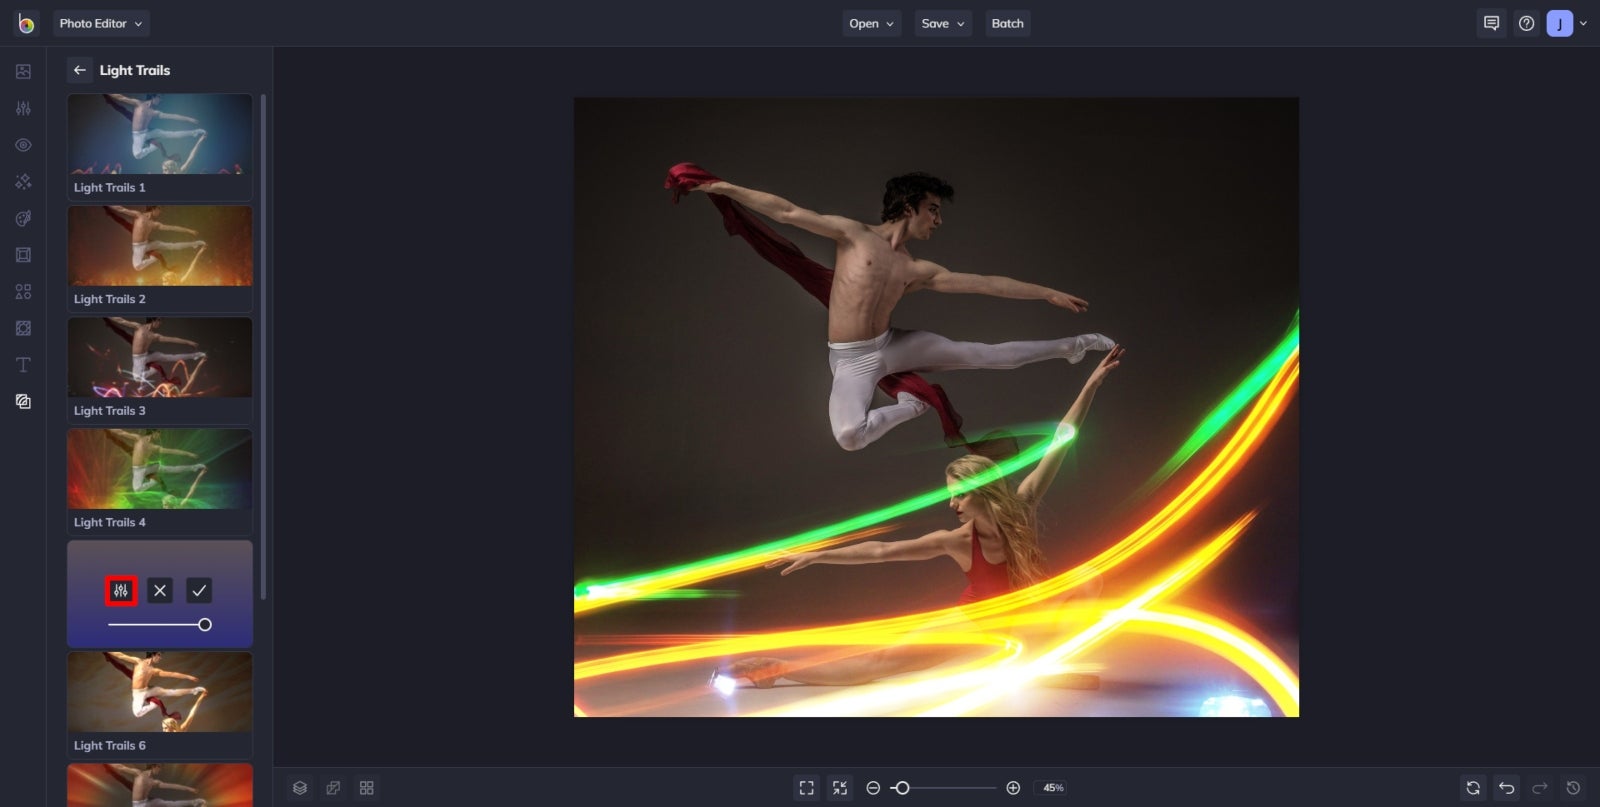Open the Image Manager sidebar icon
The height and width of the screenshot is (807, 1600).
pyautogui.click(x=23, y=71)
